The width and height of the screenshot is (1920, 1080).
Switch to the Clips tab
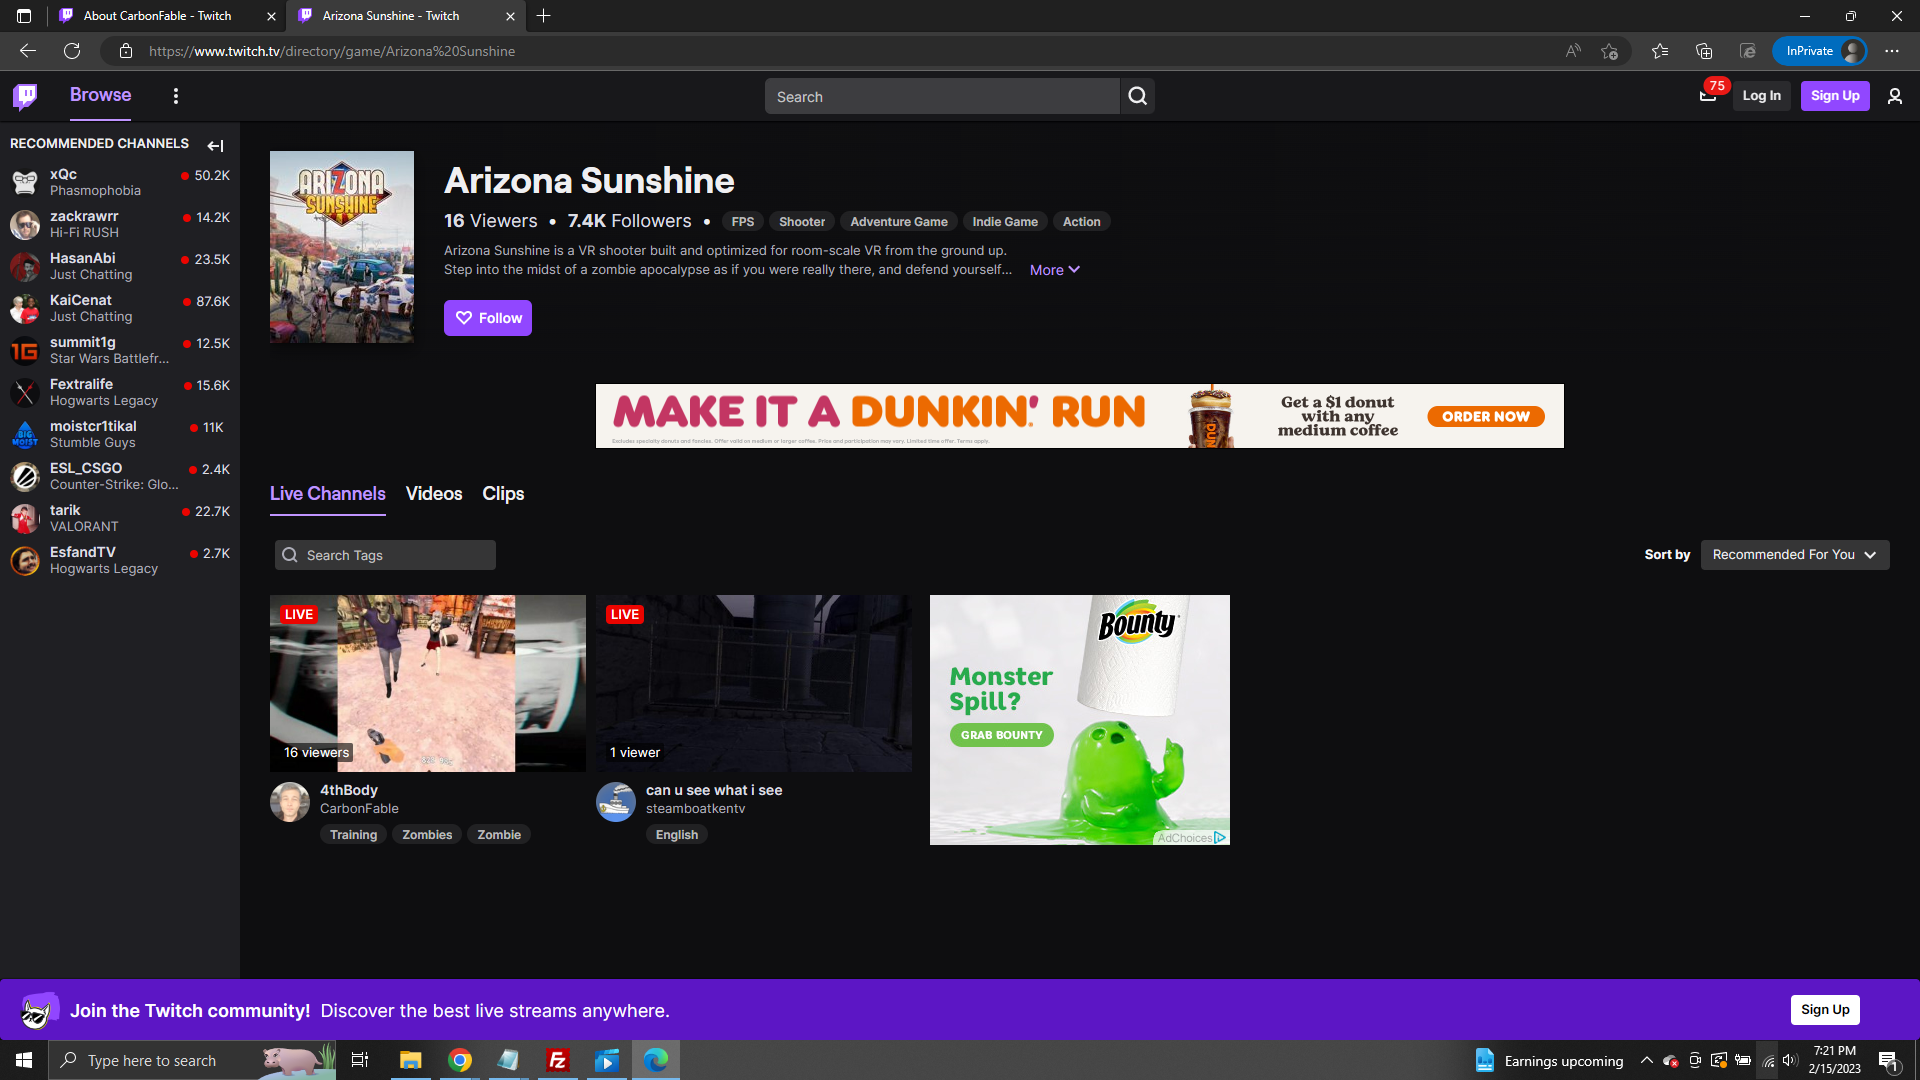click(x=503, y=494)
